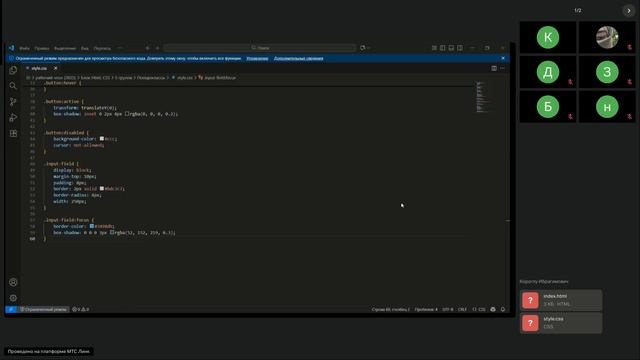The height and width of the screenshot is (360, 640).
Task: Click the customize layout icon in the title bar
Action: 434,48
